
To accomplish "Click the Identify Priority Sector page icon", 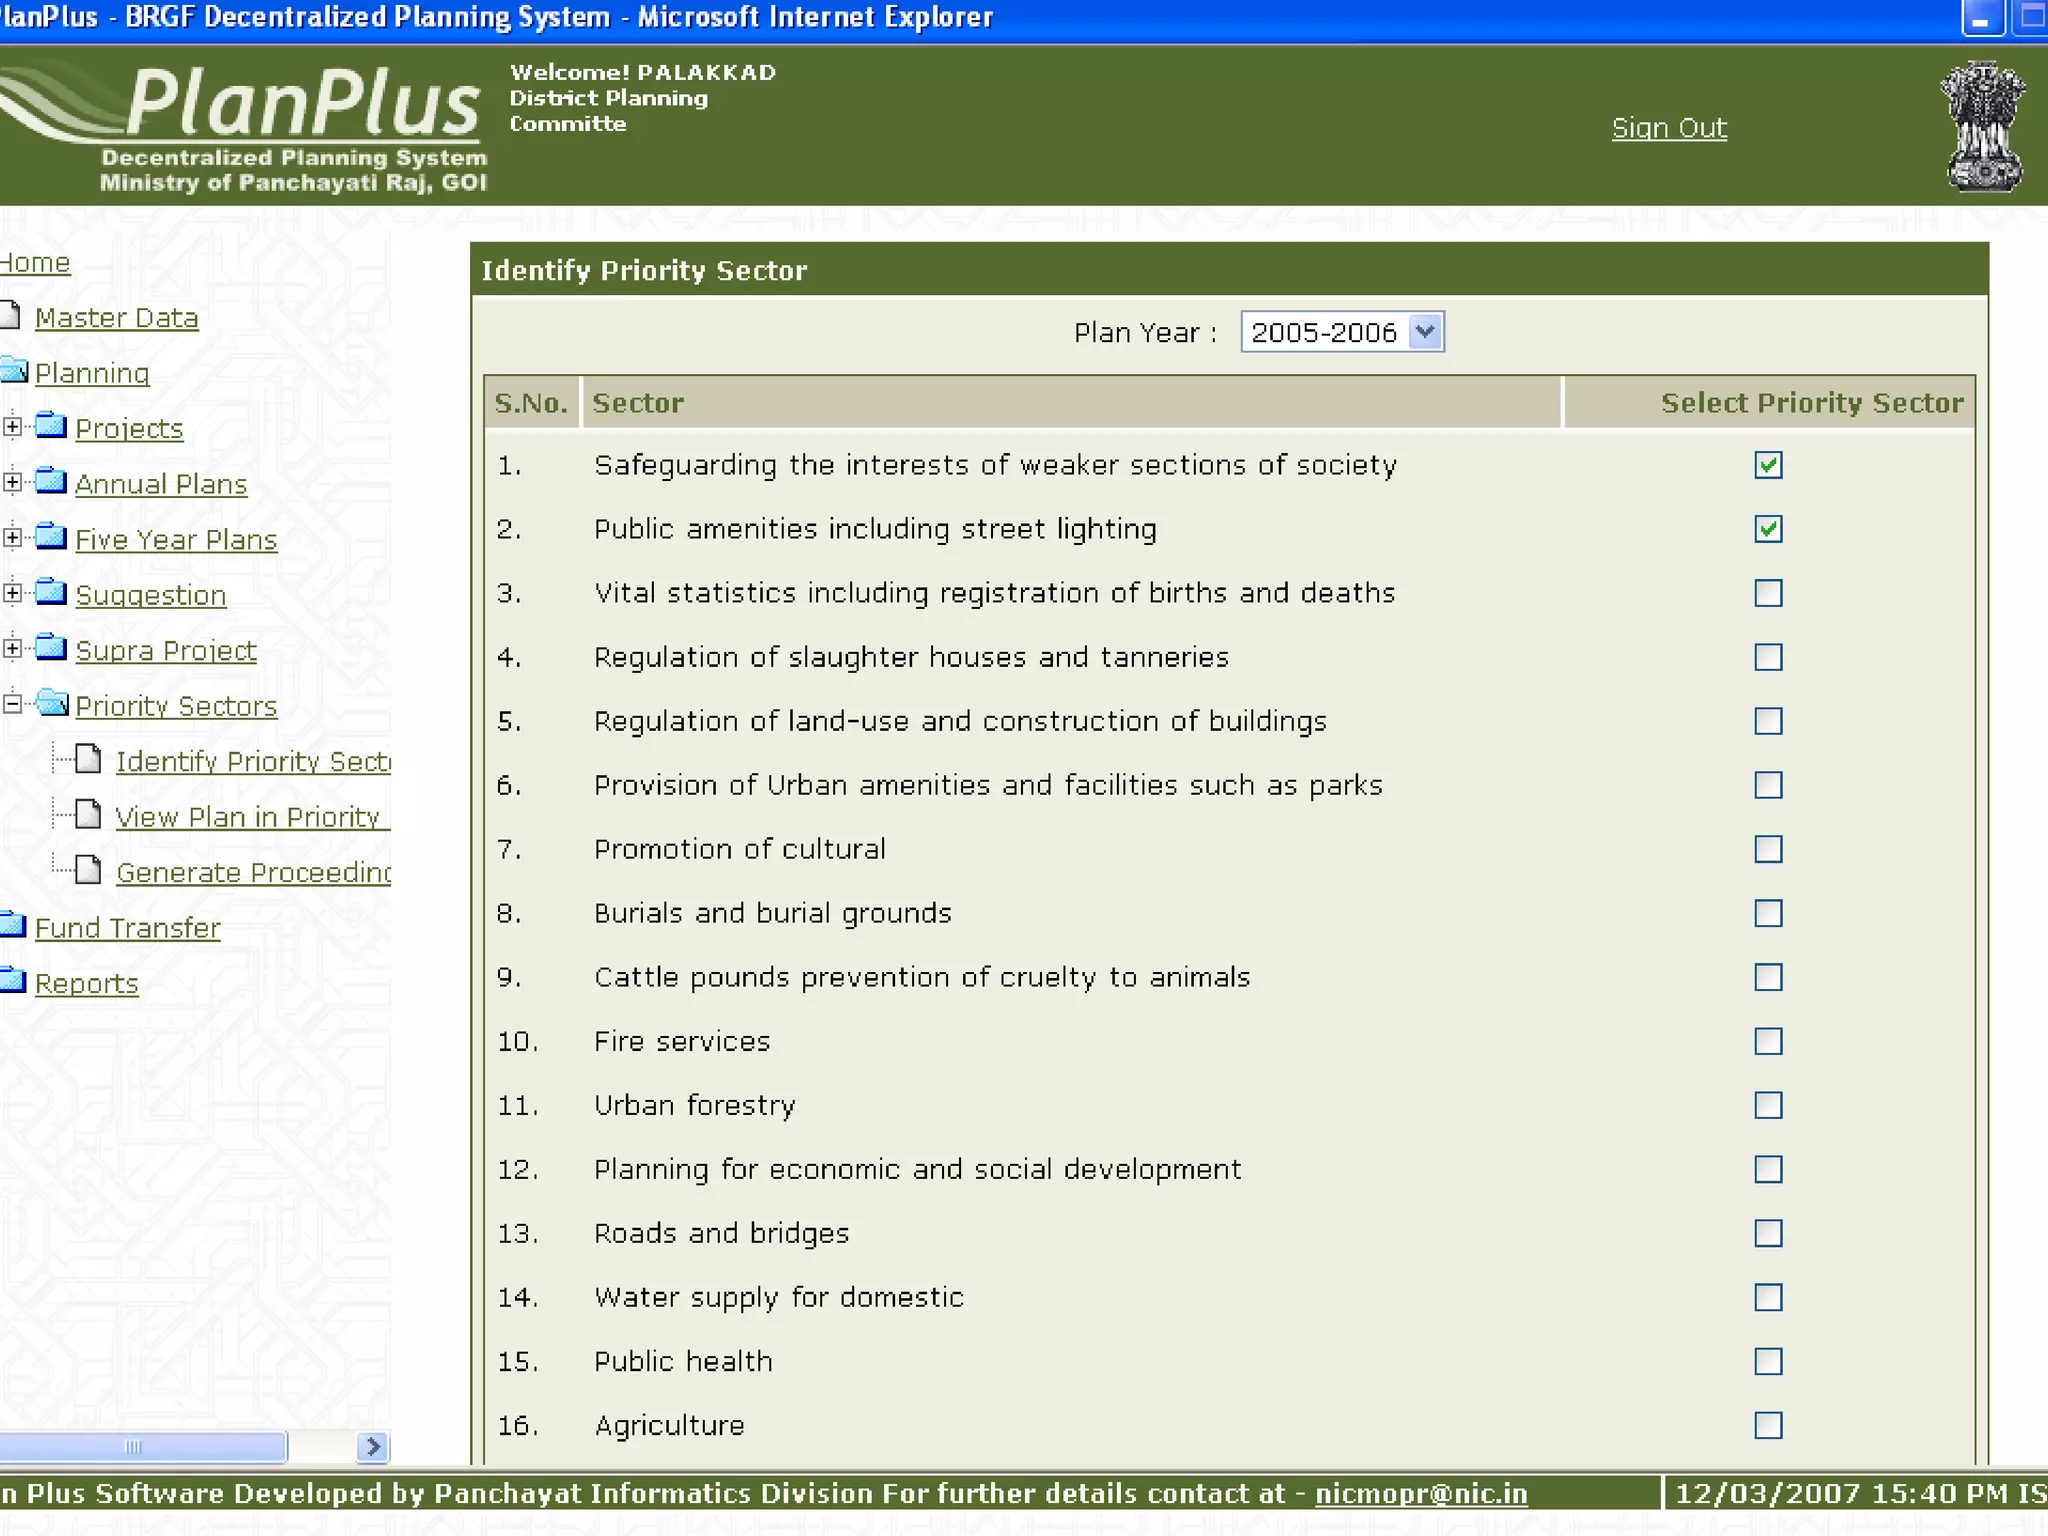I will point(89,760).
